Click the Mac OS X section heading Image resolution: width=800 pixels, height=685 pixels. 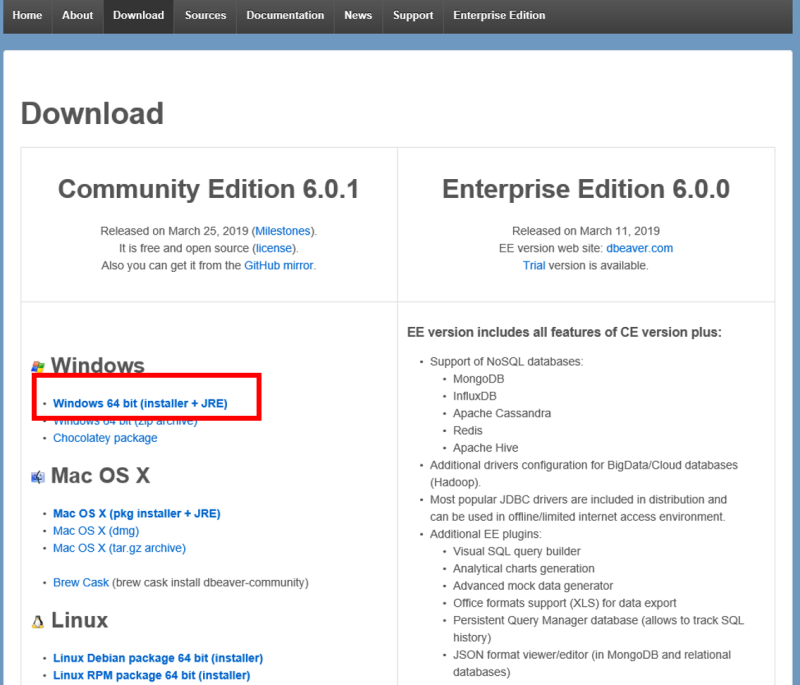pos(101,475)
